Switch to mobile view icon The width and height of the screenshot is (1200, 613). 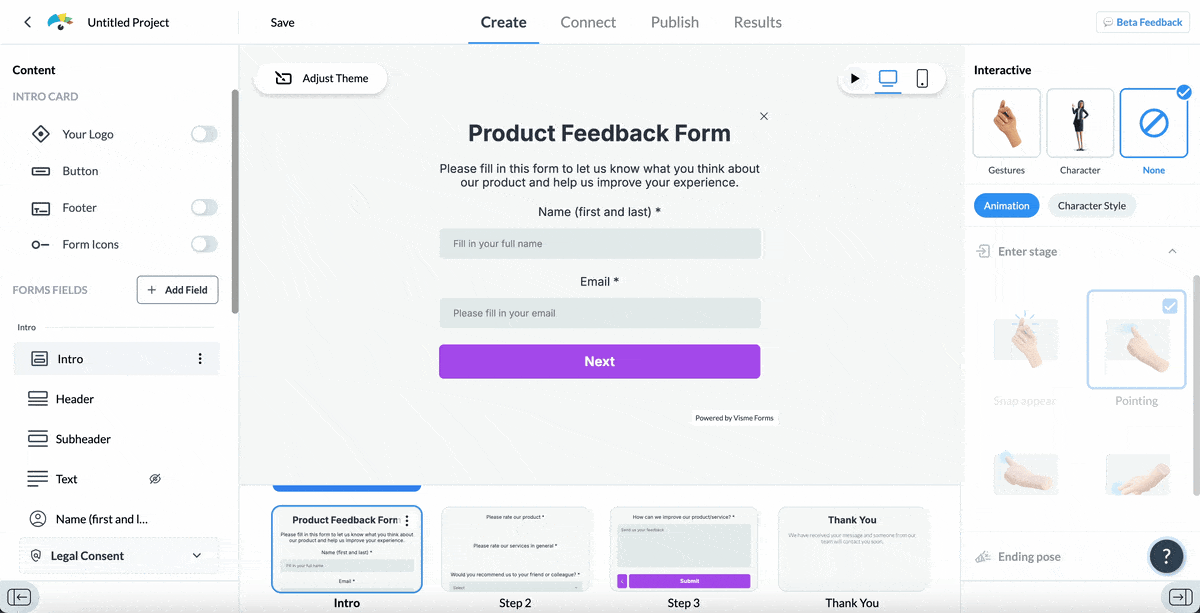(922, 78)
